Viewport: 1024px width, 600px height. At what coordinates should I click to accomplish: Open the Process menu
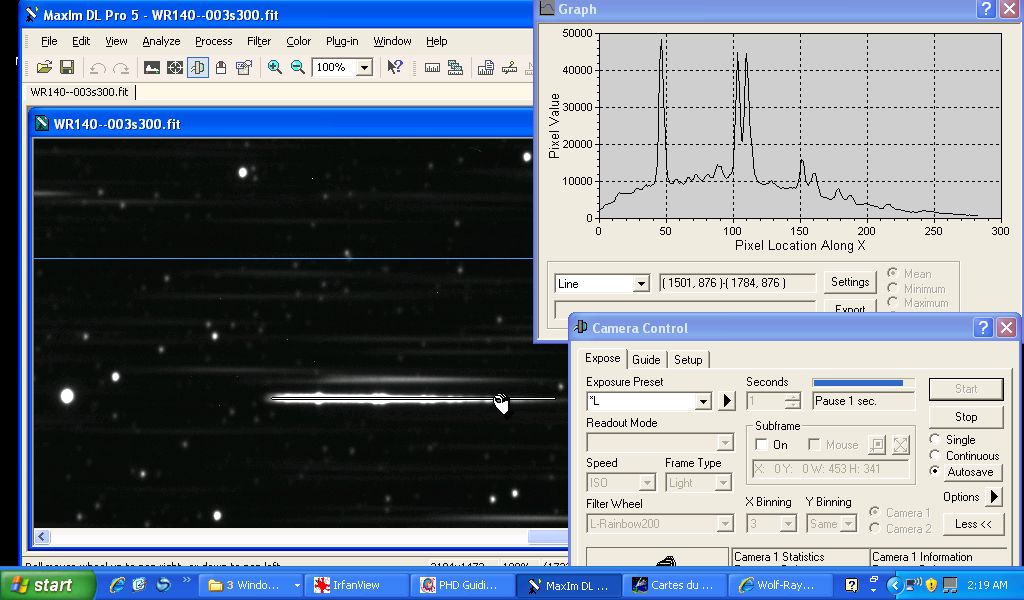(x=214, y=41)
